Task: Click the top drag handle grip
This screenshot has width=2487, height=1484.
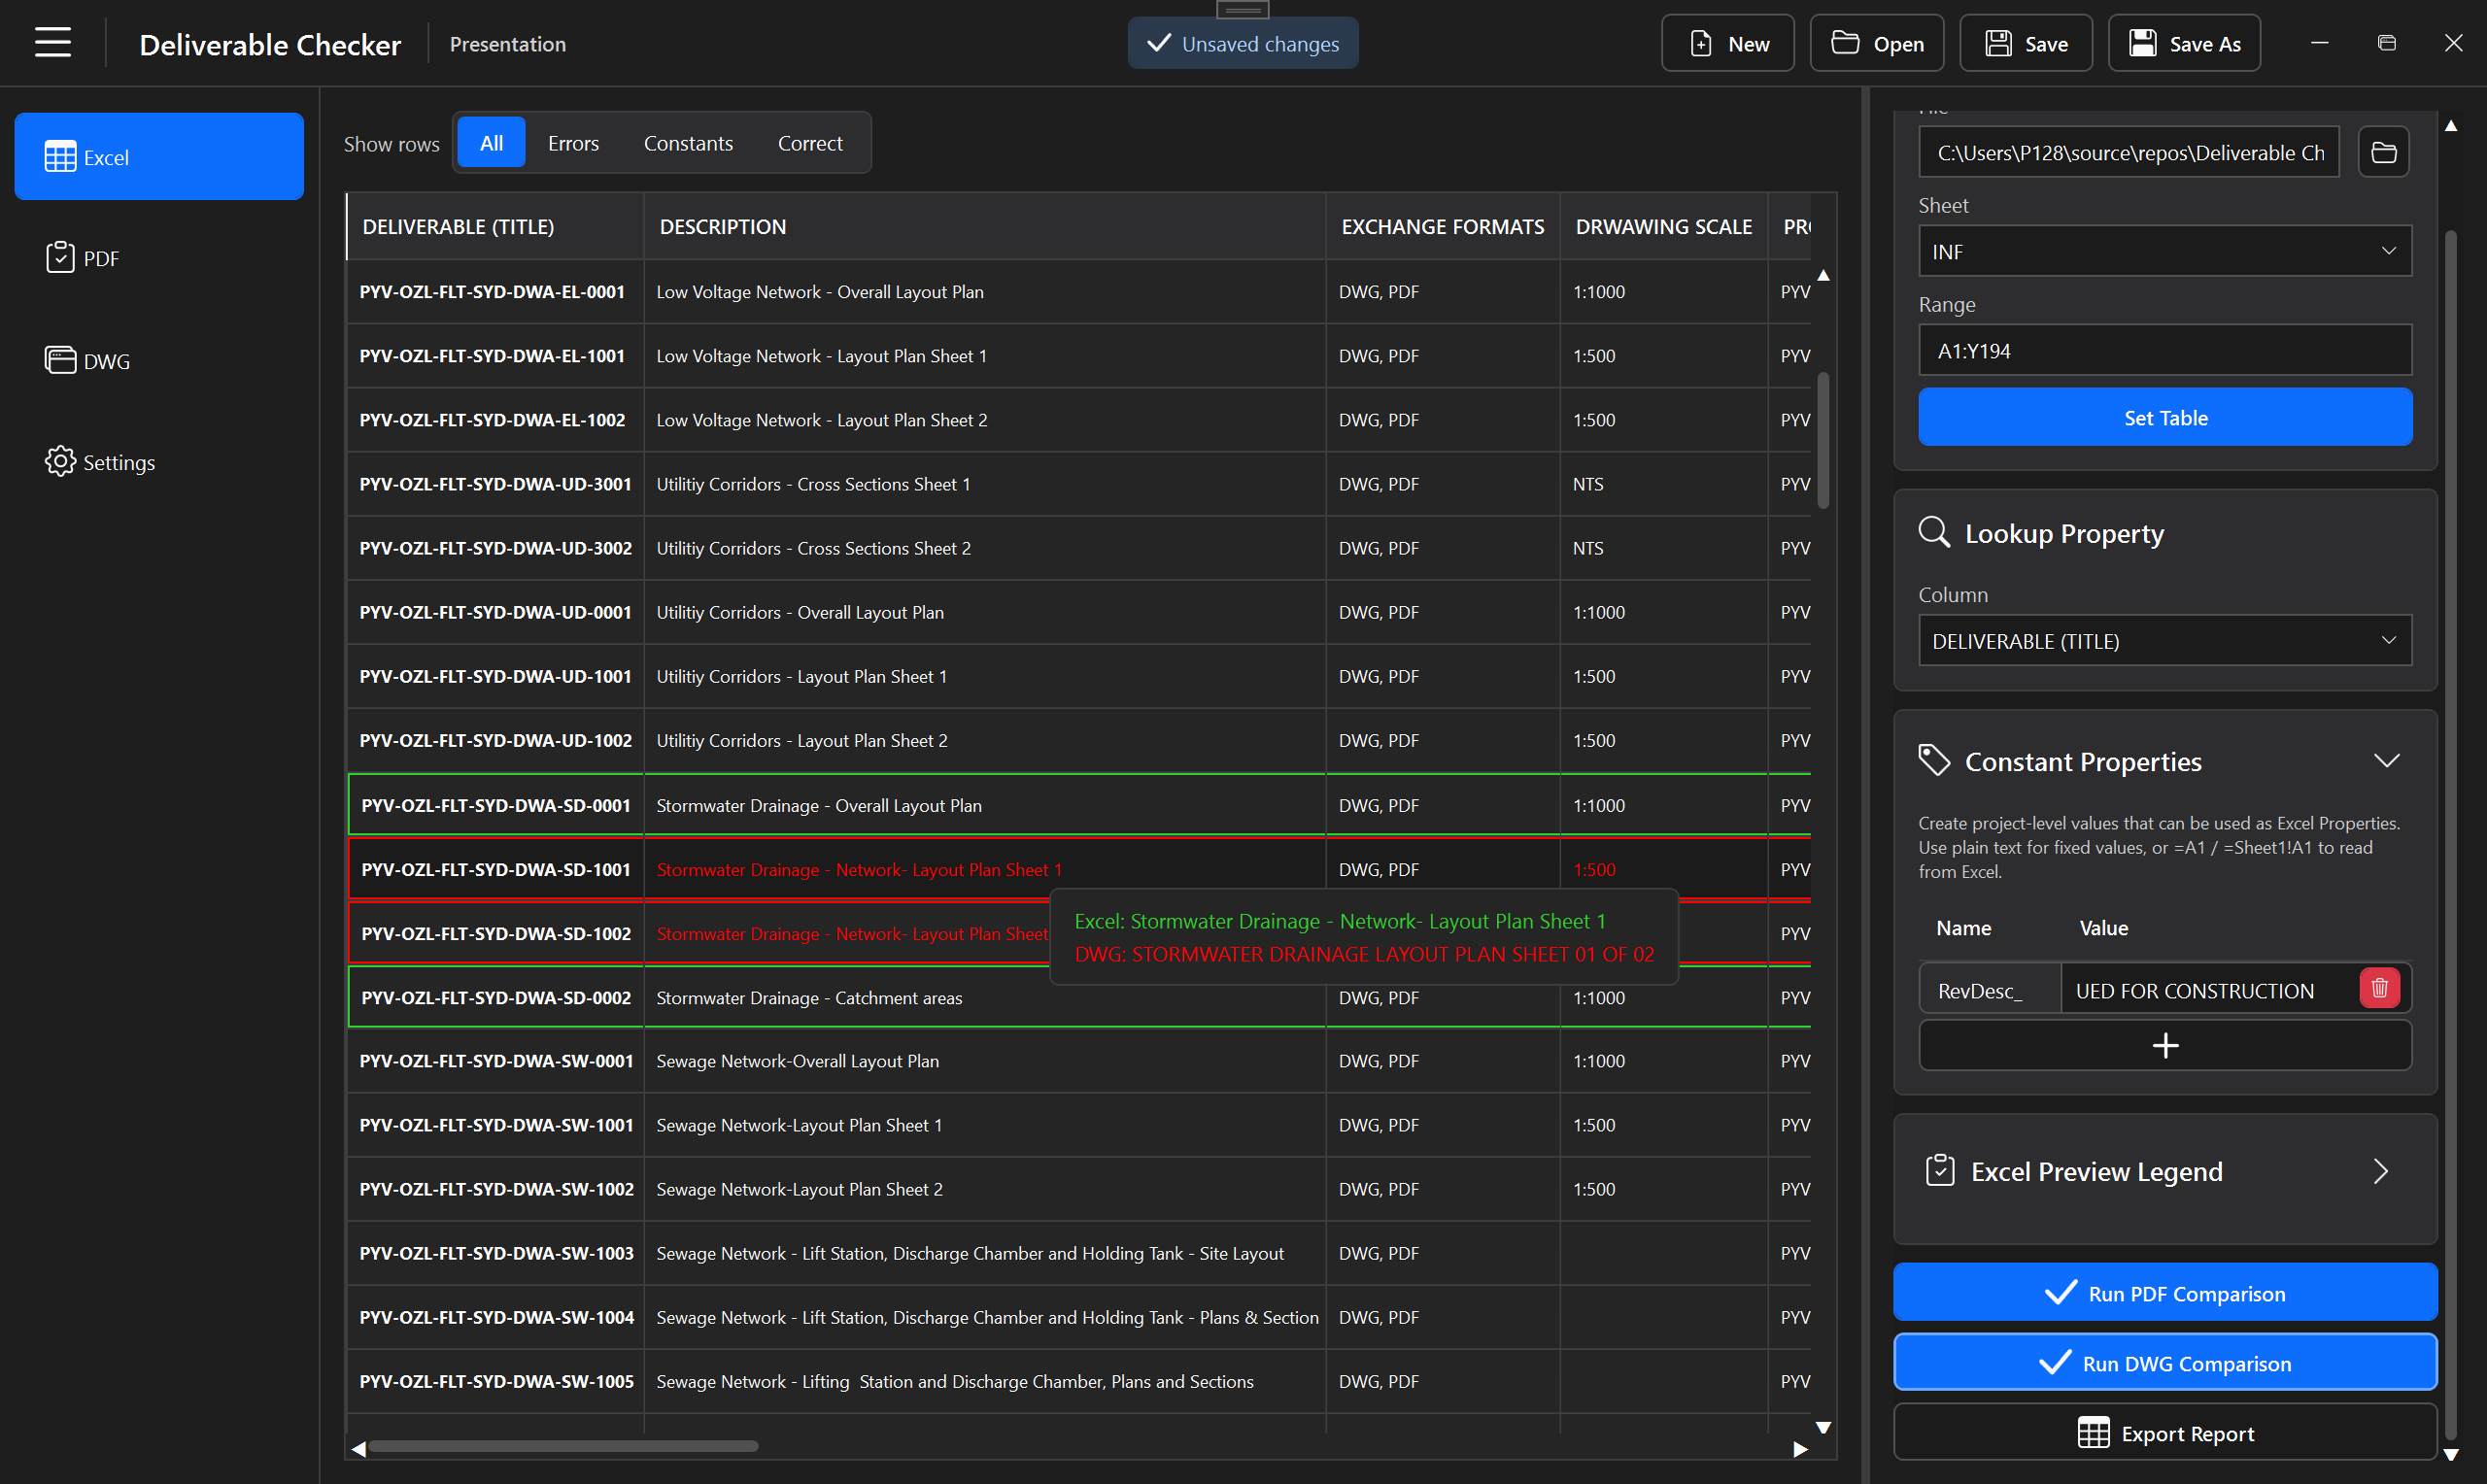Action: point(1242,9)
